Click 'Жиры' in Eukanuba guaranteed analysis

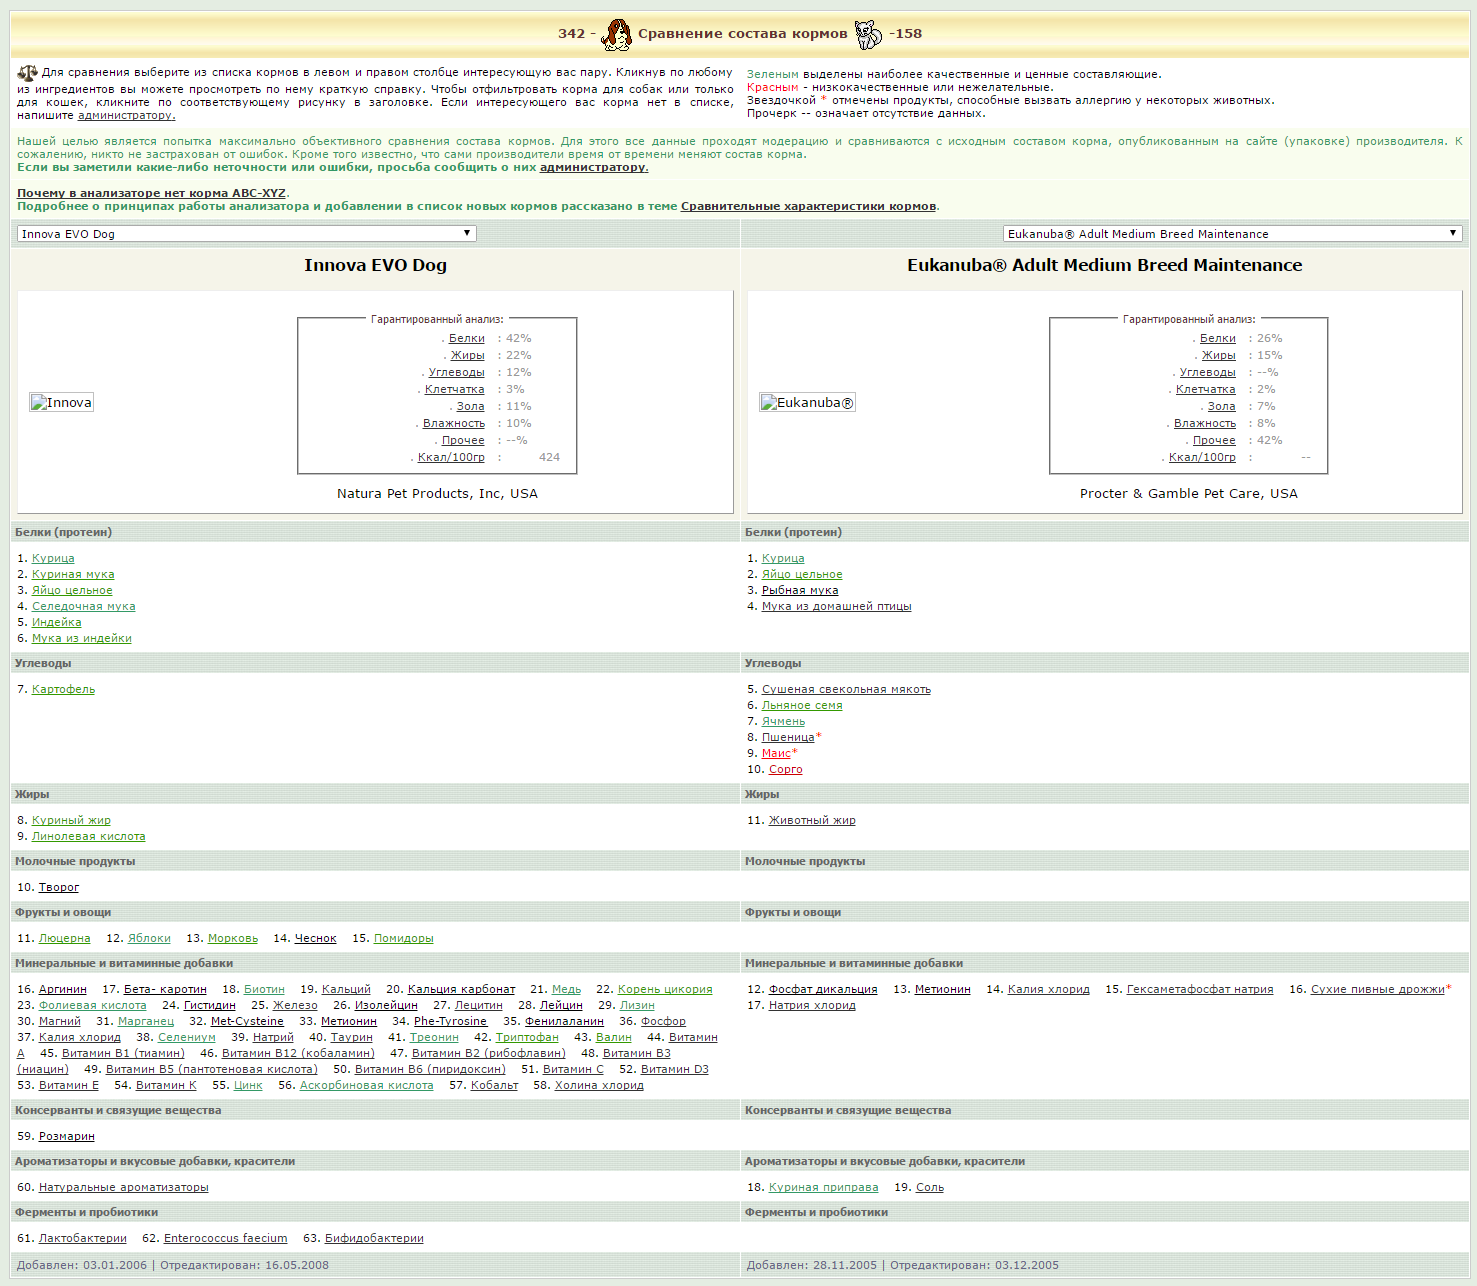1218,356
